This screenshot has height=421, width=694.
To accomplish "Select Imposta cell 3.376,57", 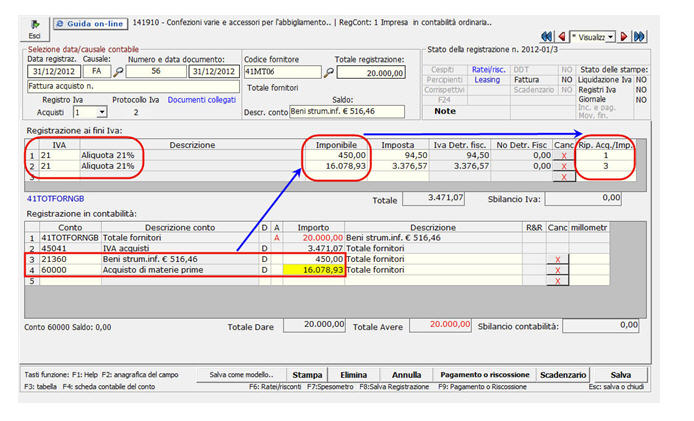I will [x=398, y=166].
